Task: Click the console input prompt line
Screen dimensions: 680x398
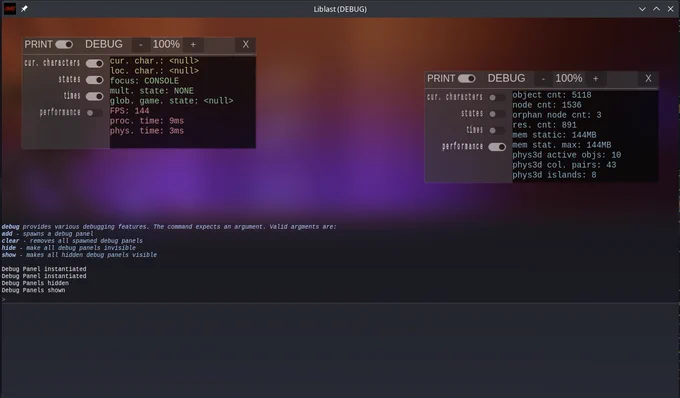Action: (340, 299)
